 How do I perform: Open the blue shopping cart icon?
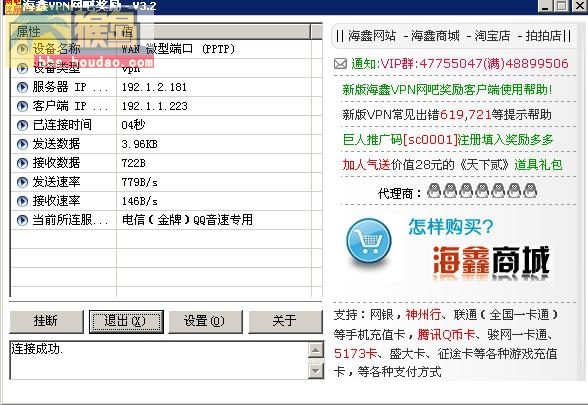pos(369,242)
